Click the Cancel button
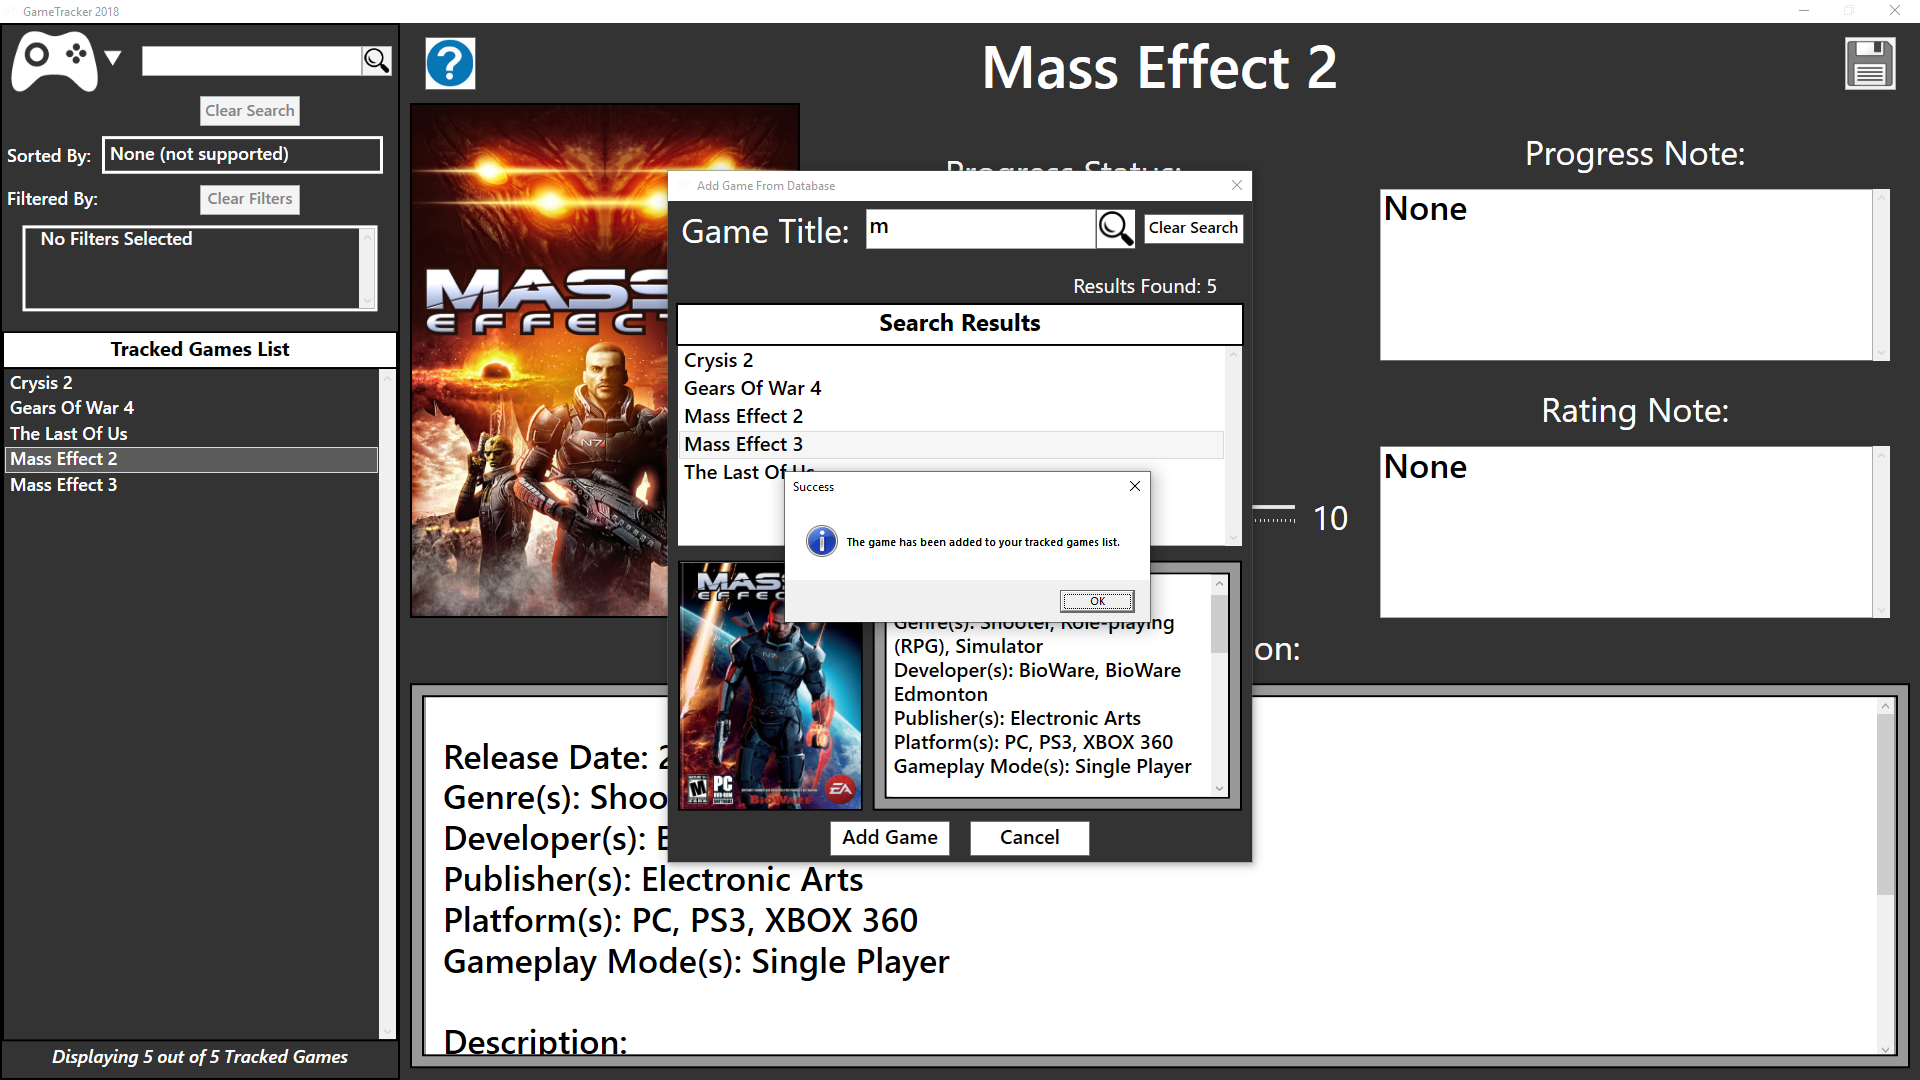This screenshot has height=1080, width=1920. [x=1029, y=838]
